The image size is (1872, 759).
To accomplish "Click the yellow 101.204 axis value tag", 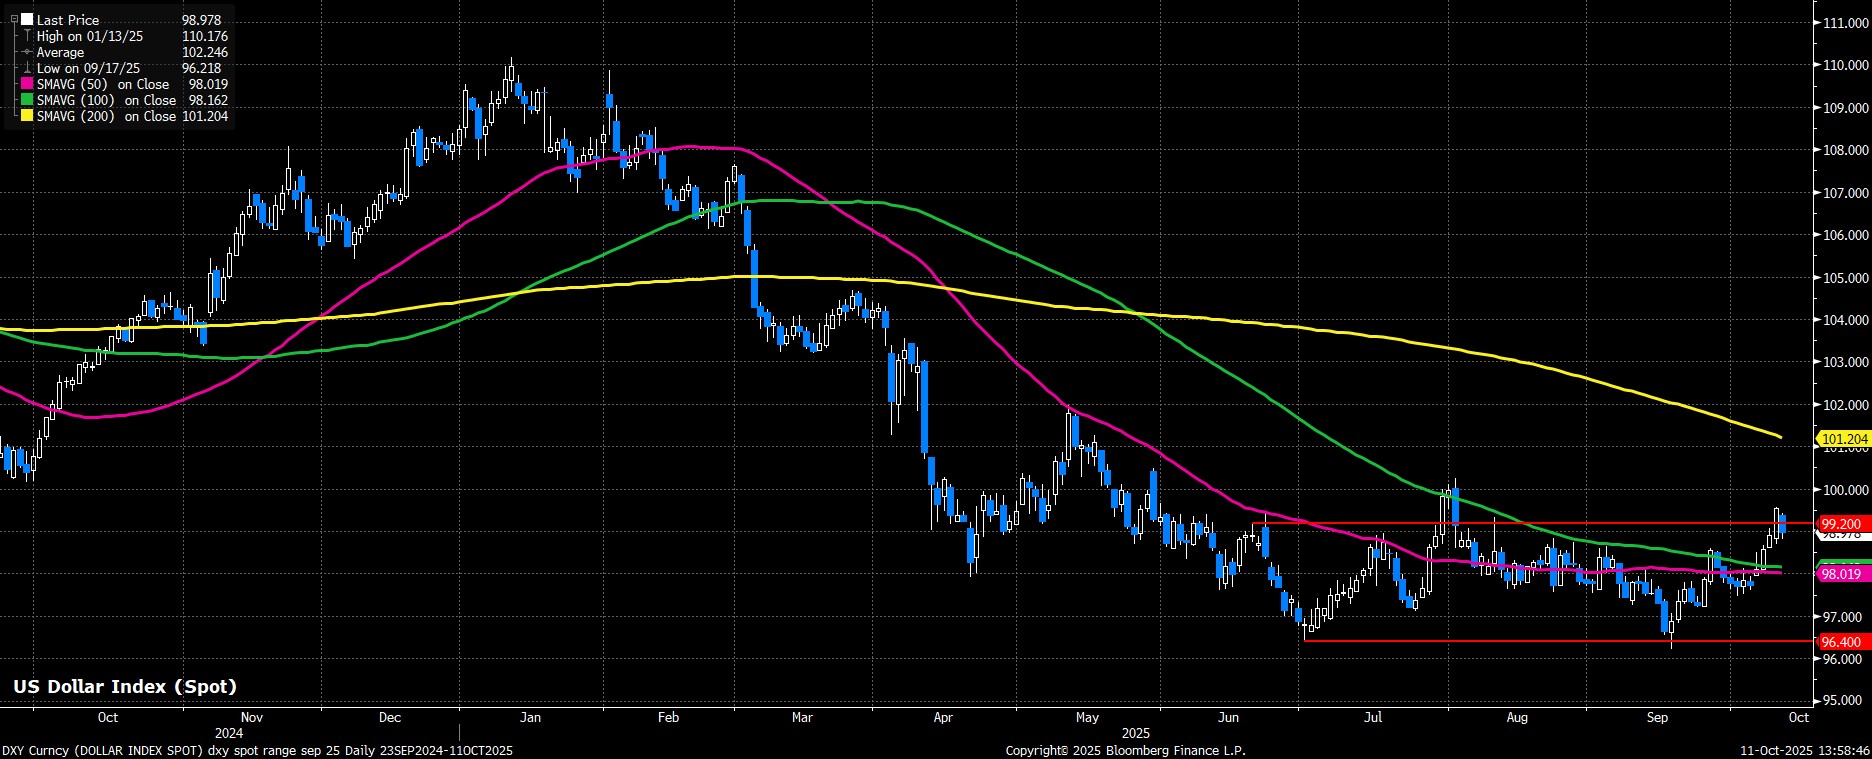I will [1844, 439].
